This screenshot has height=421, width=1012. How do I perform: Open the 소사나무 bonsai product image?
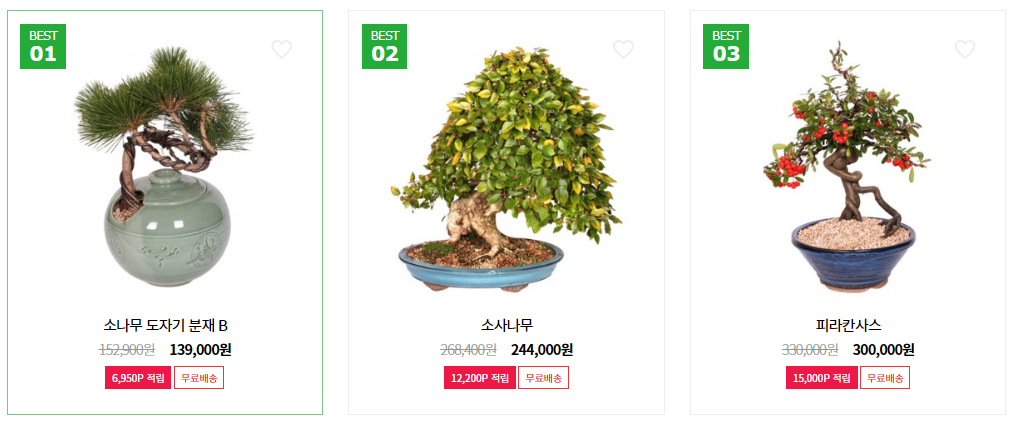506,169
